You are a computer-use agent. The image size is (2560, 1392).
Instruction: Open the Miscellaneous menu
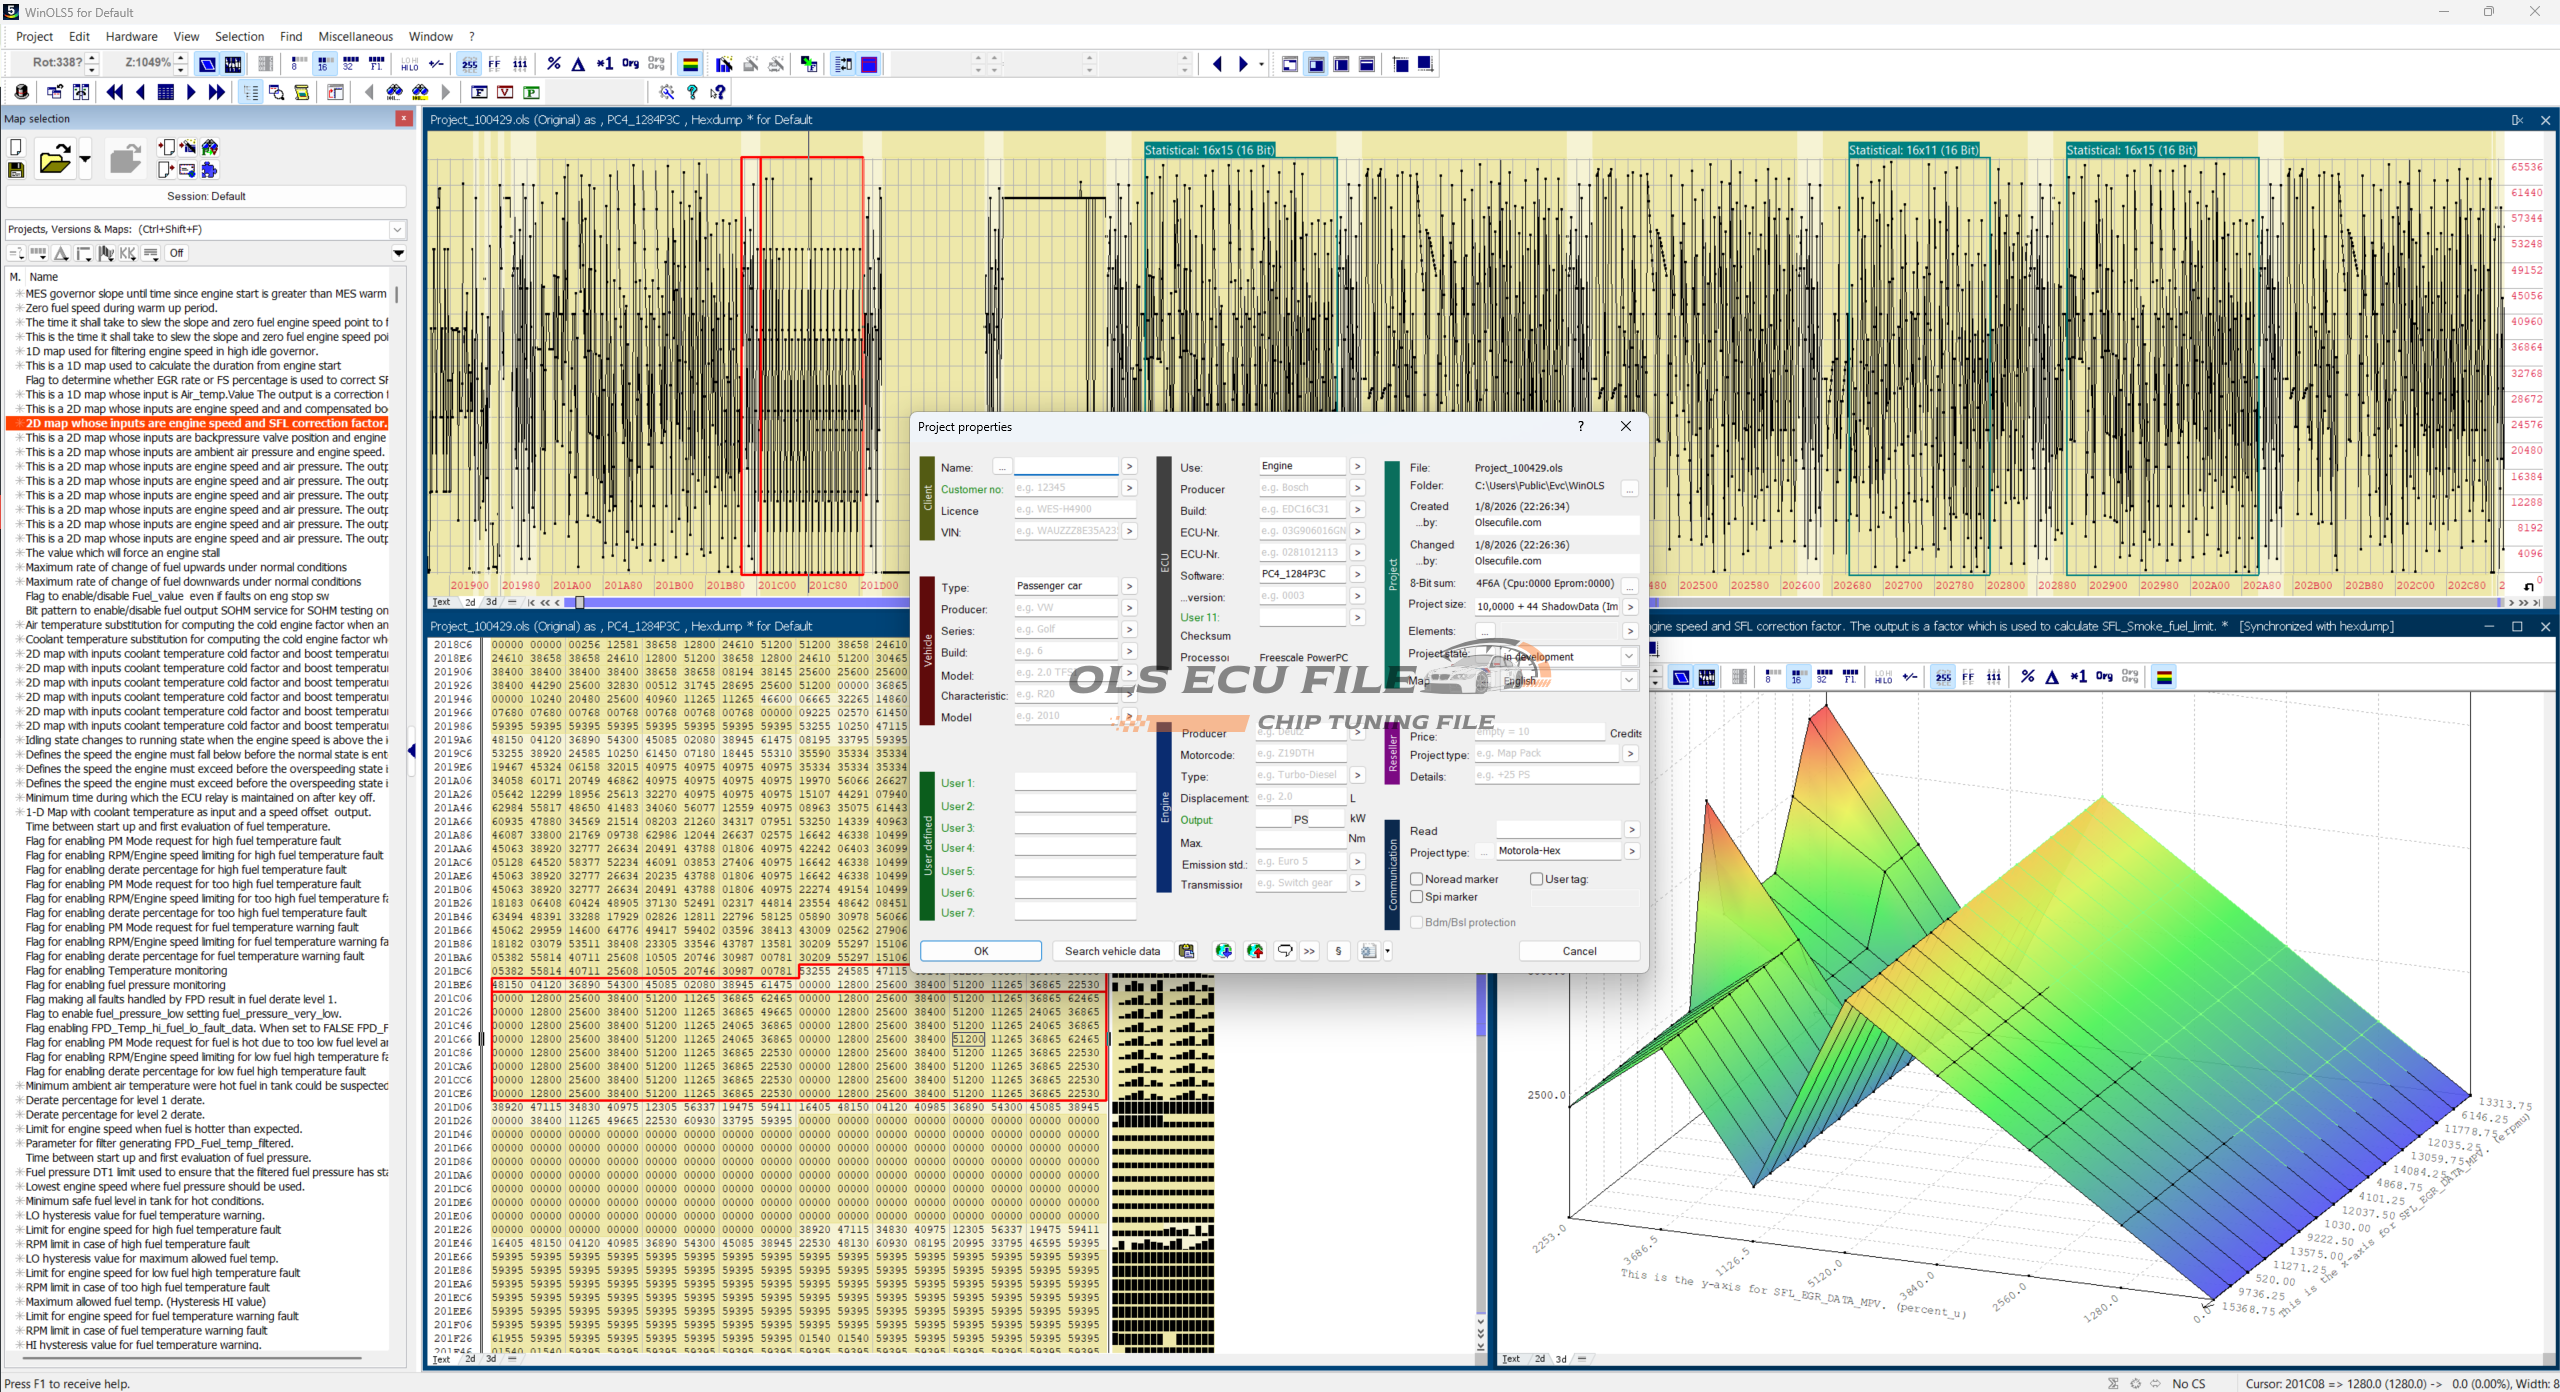click(355, 37)
